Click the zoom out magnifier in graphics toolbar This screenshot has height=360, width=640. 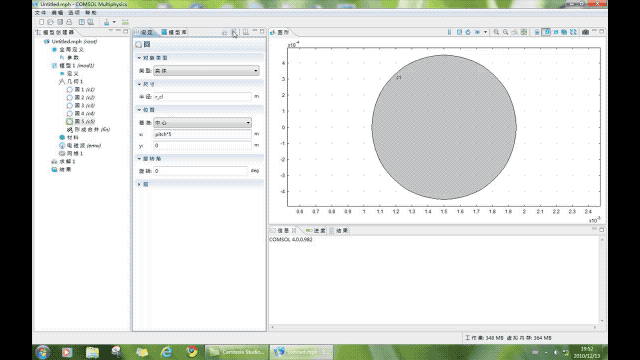pyautogui.click(x=506, y=32)
